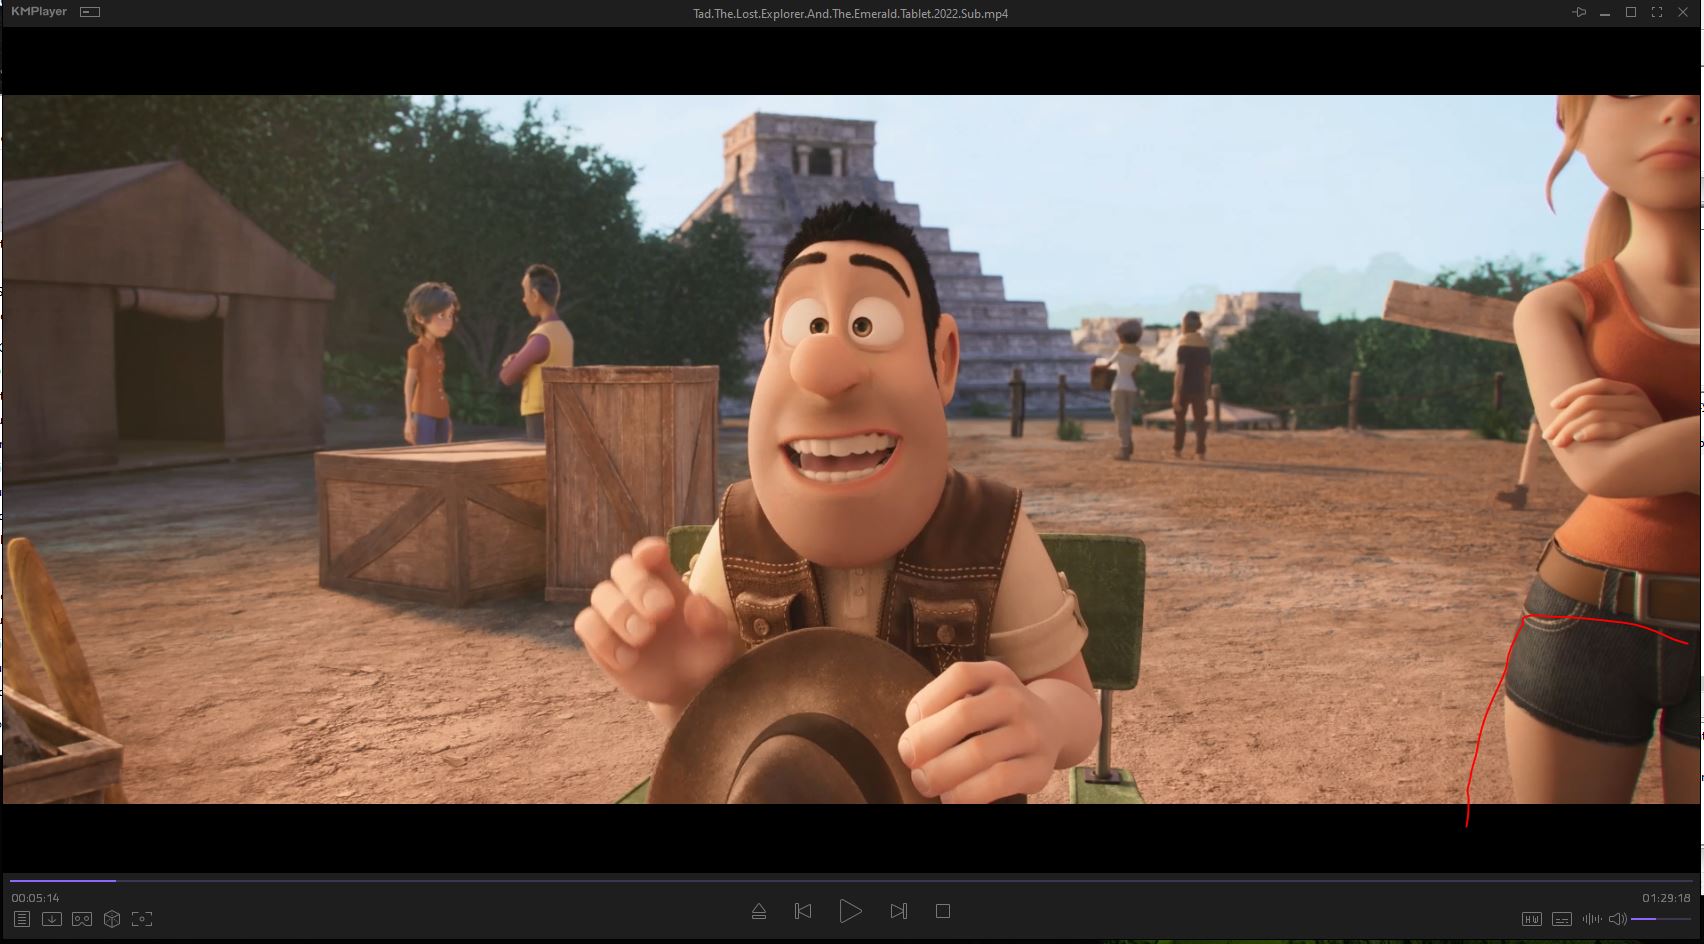
Task: Capture the current frame with screenshot icon
Action: click(x=142, y=919)
